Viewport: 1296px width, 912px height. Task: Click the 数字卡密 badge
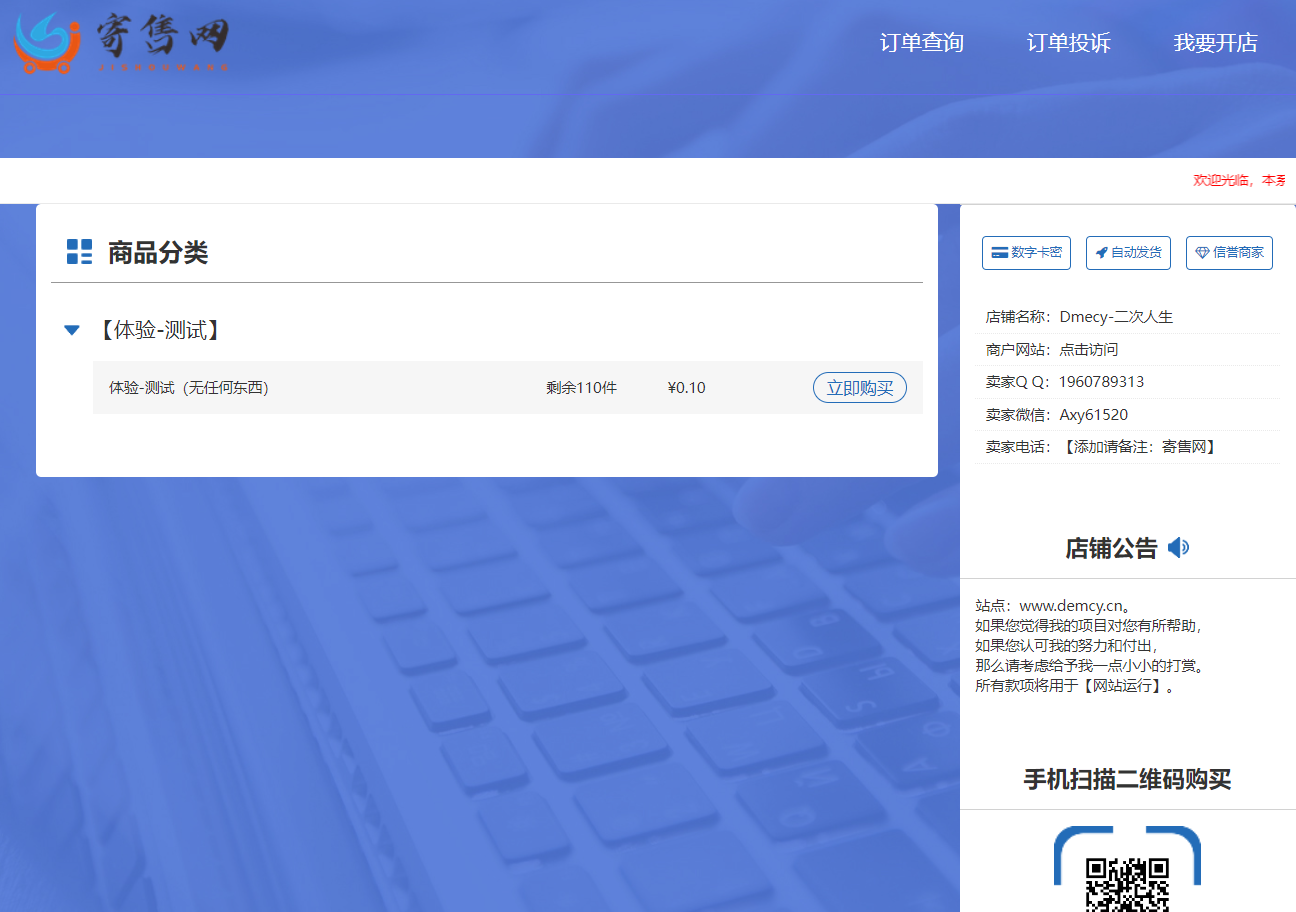(x=1027, y=253)
